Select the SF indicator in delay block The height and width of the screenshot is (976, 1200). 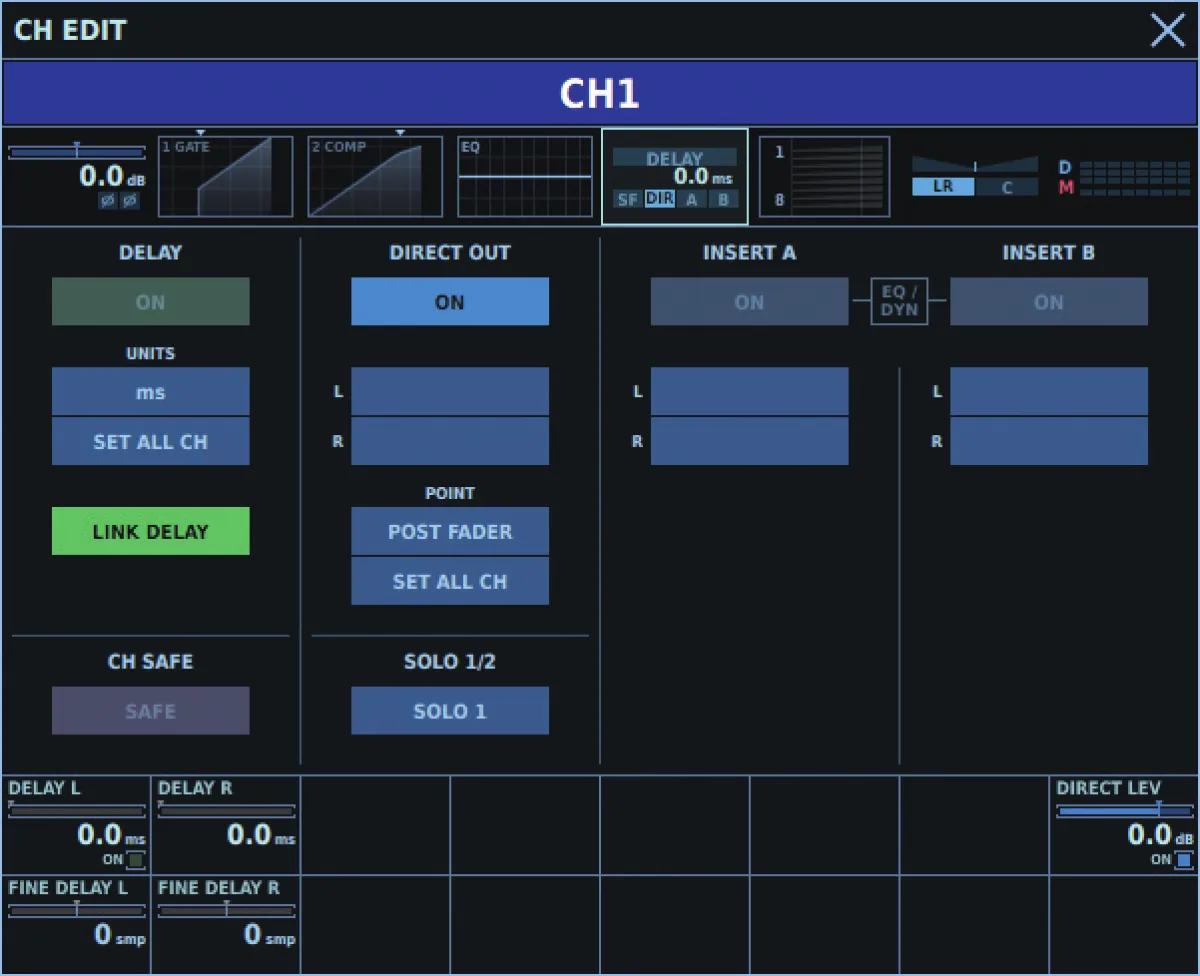(x=628, y=199)
